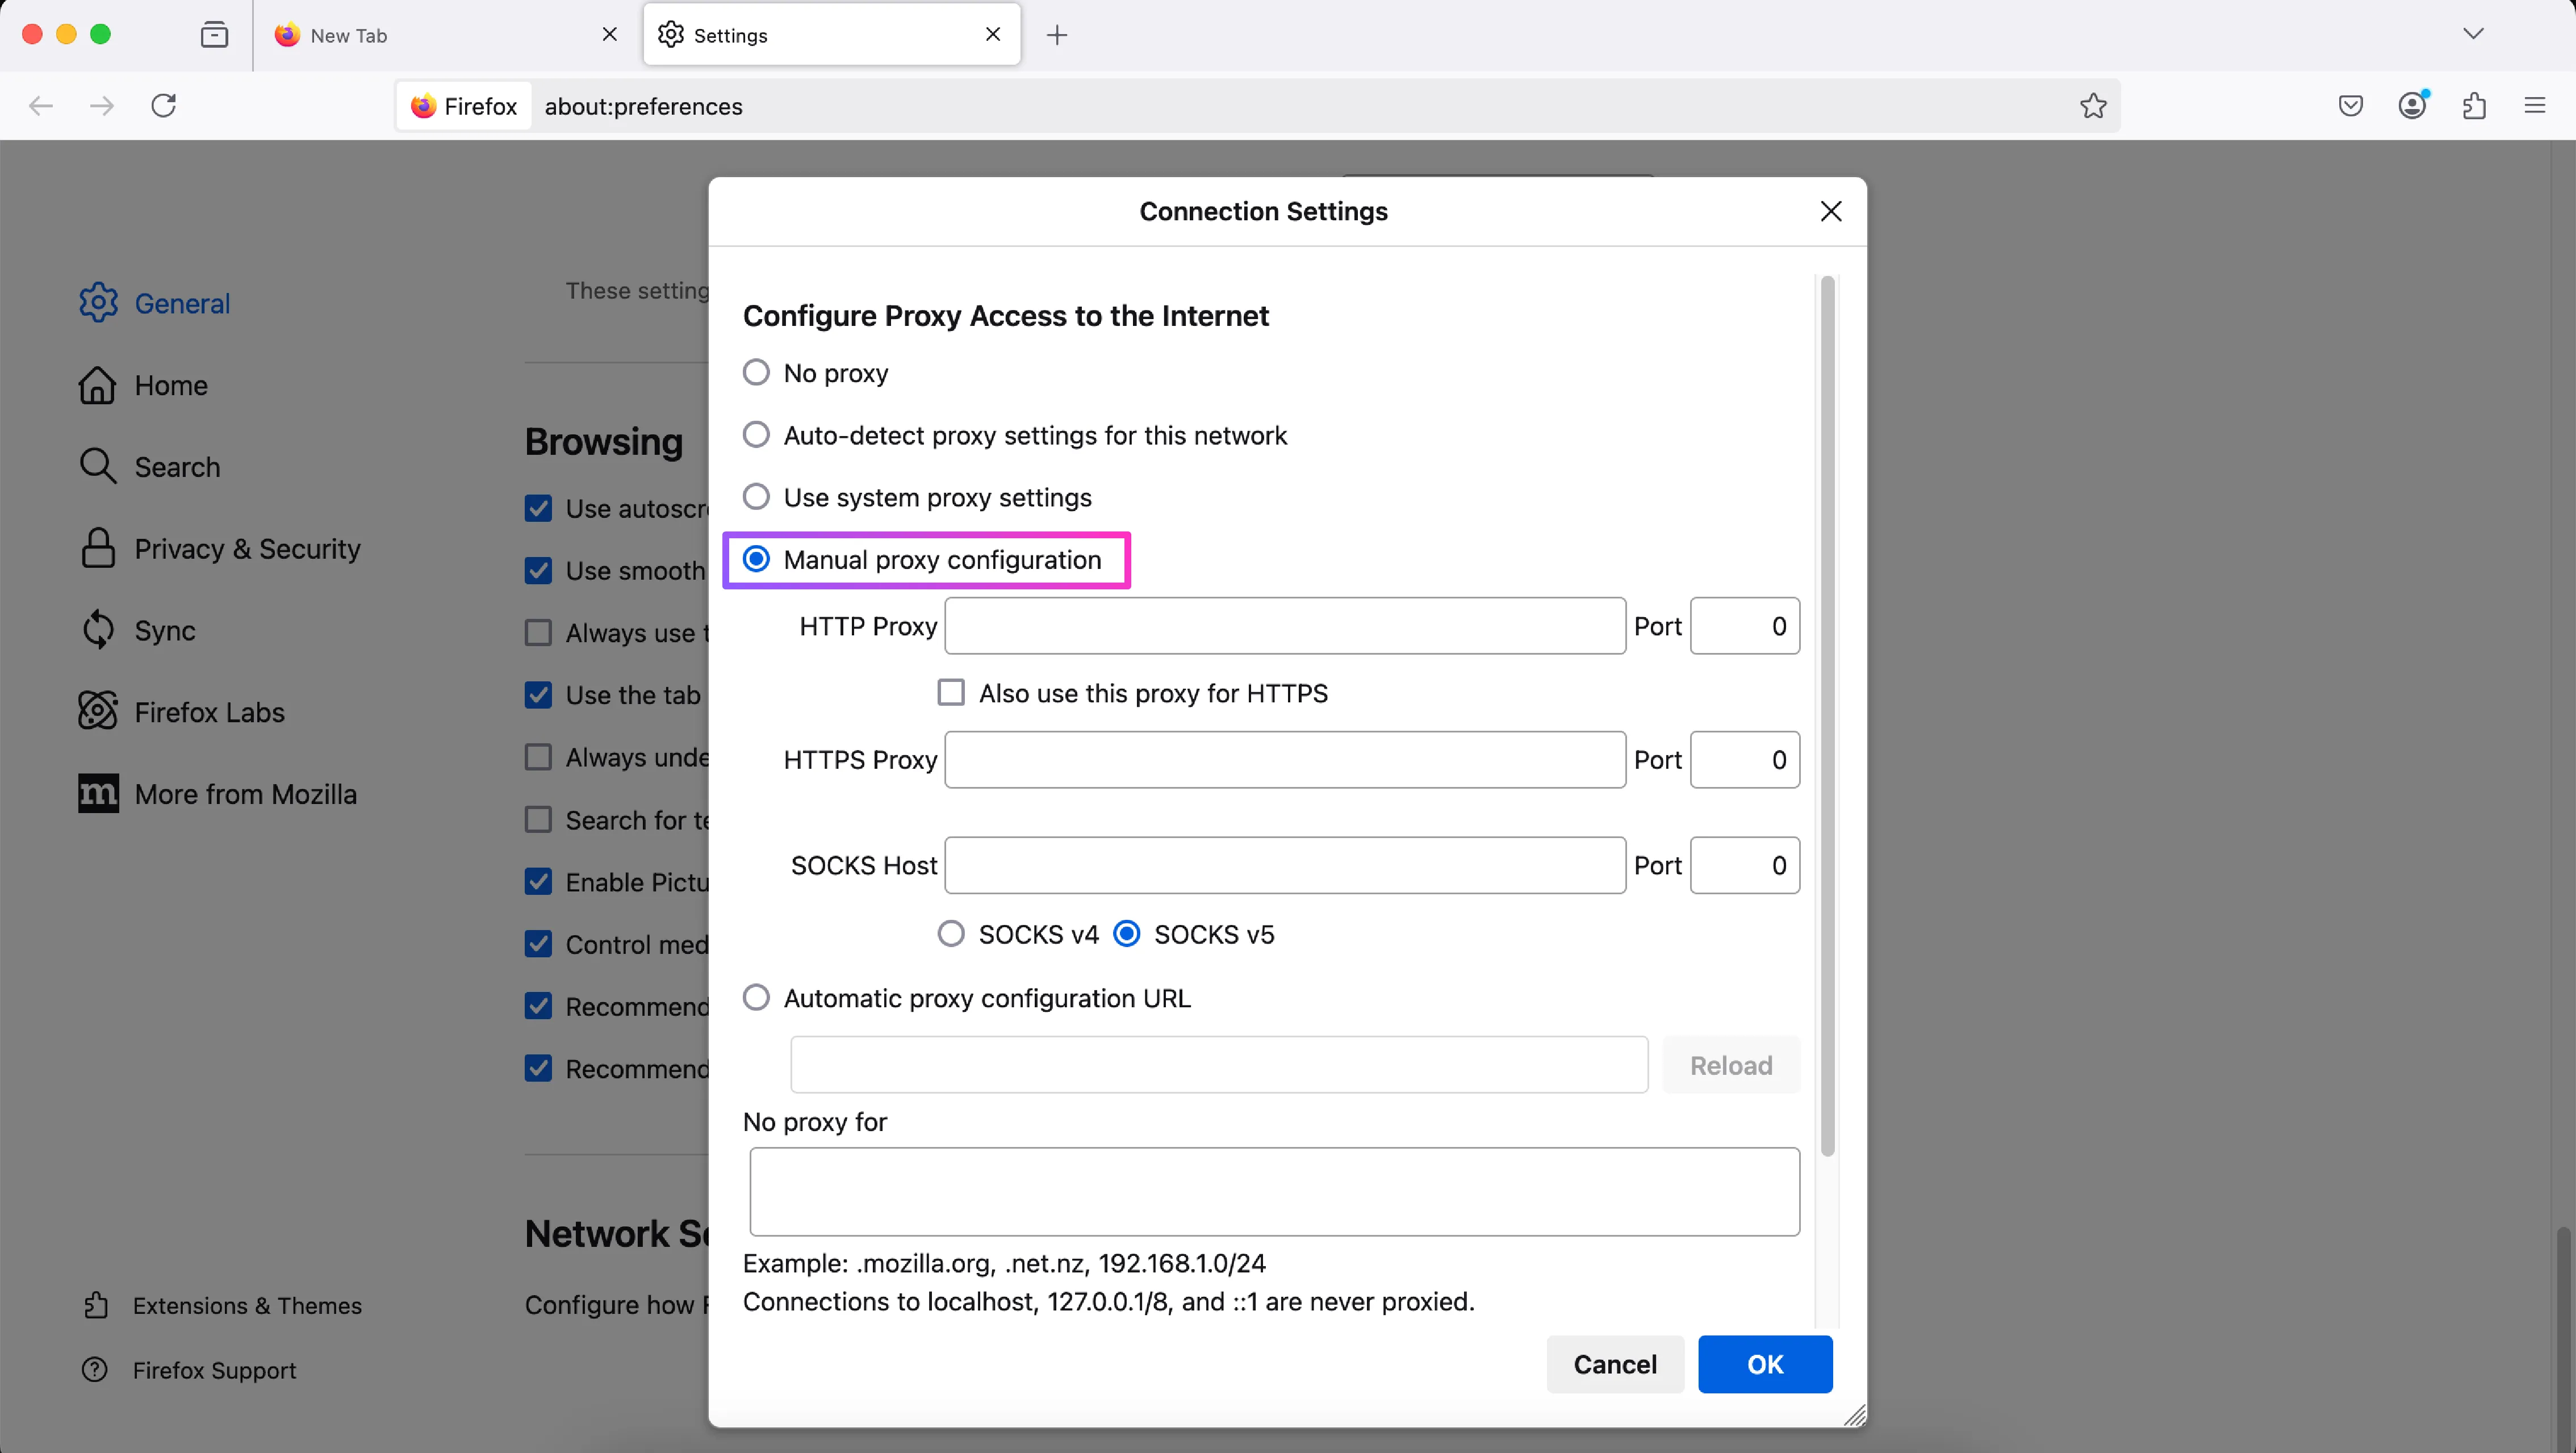This screenshot has height=1453, width=2576.
Task: Close the Connection Settings dialog
Action: pos(1830,211)
